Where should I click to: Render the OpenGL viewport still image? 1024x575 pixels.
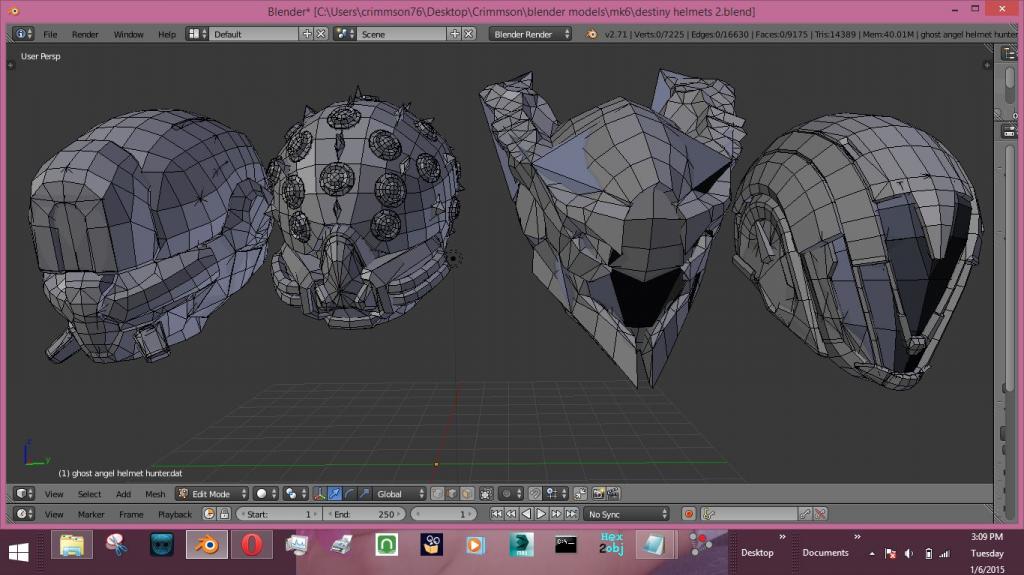pos(598,493)
